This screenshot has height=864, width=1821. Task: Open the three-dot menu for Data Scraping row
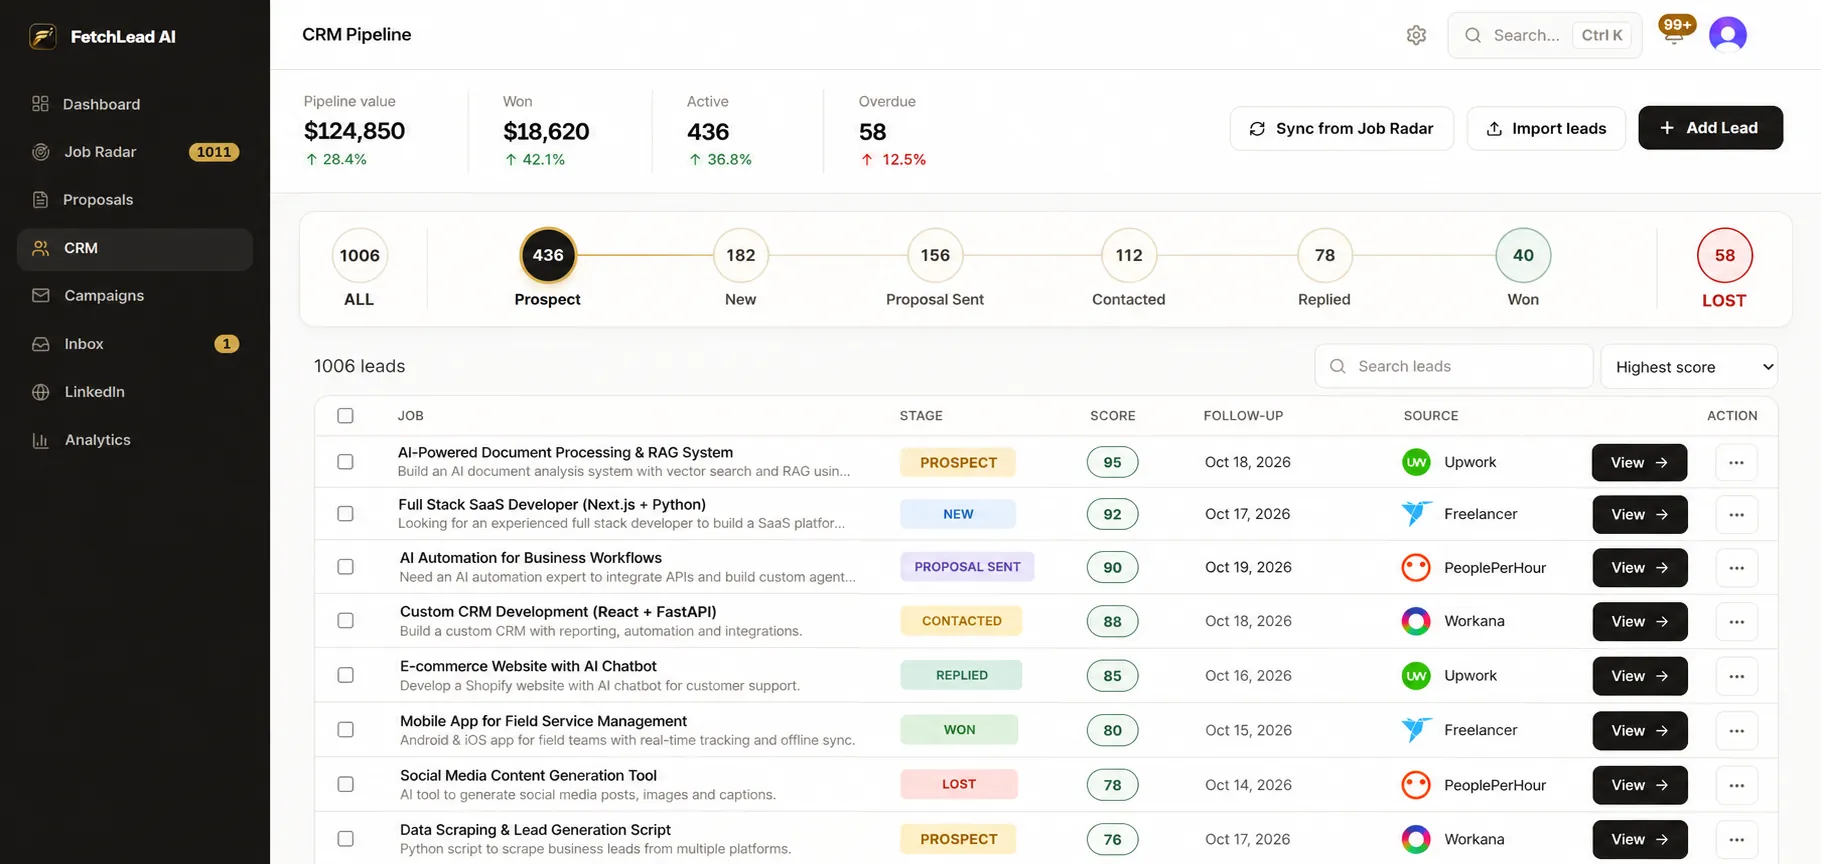(1736, 839)
